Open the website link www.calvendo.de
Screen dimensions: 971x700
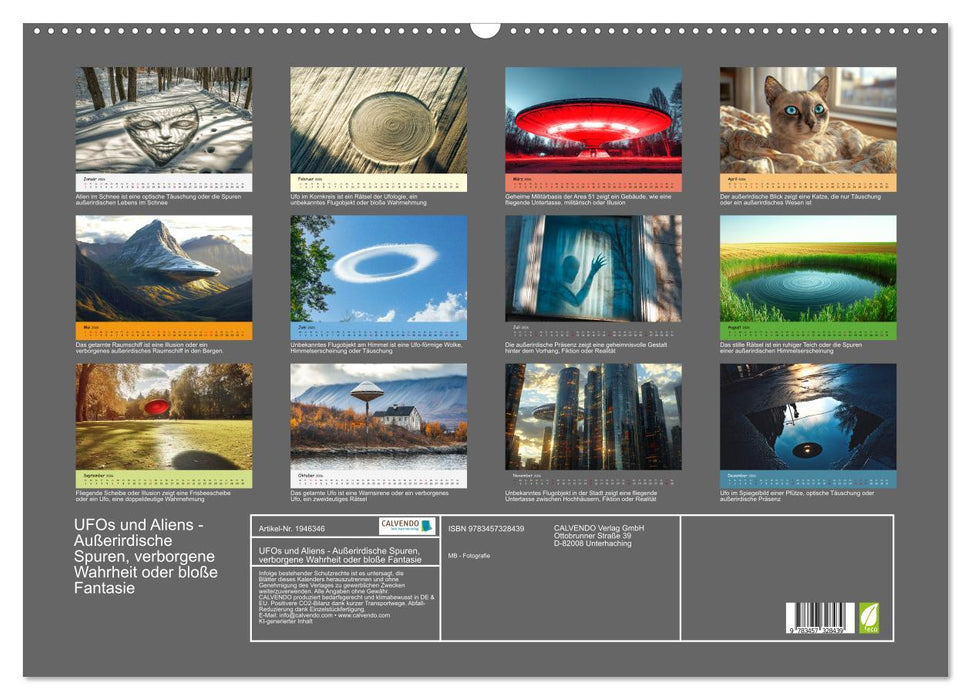[x=364, y=616]
